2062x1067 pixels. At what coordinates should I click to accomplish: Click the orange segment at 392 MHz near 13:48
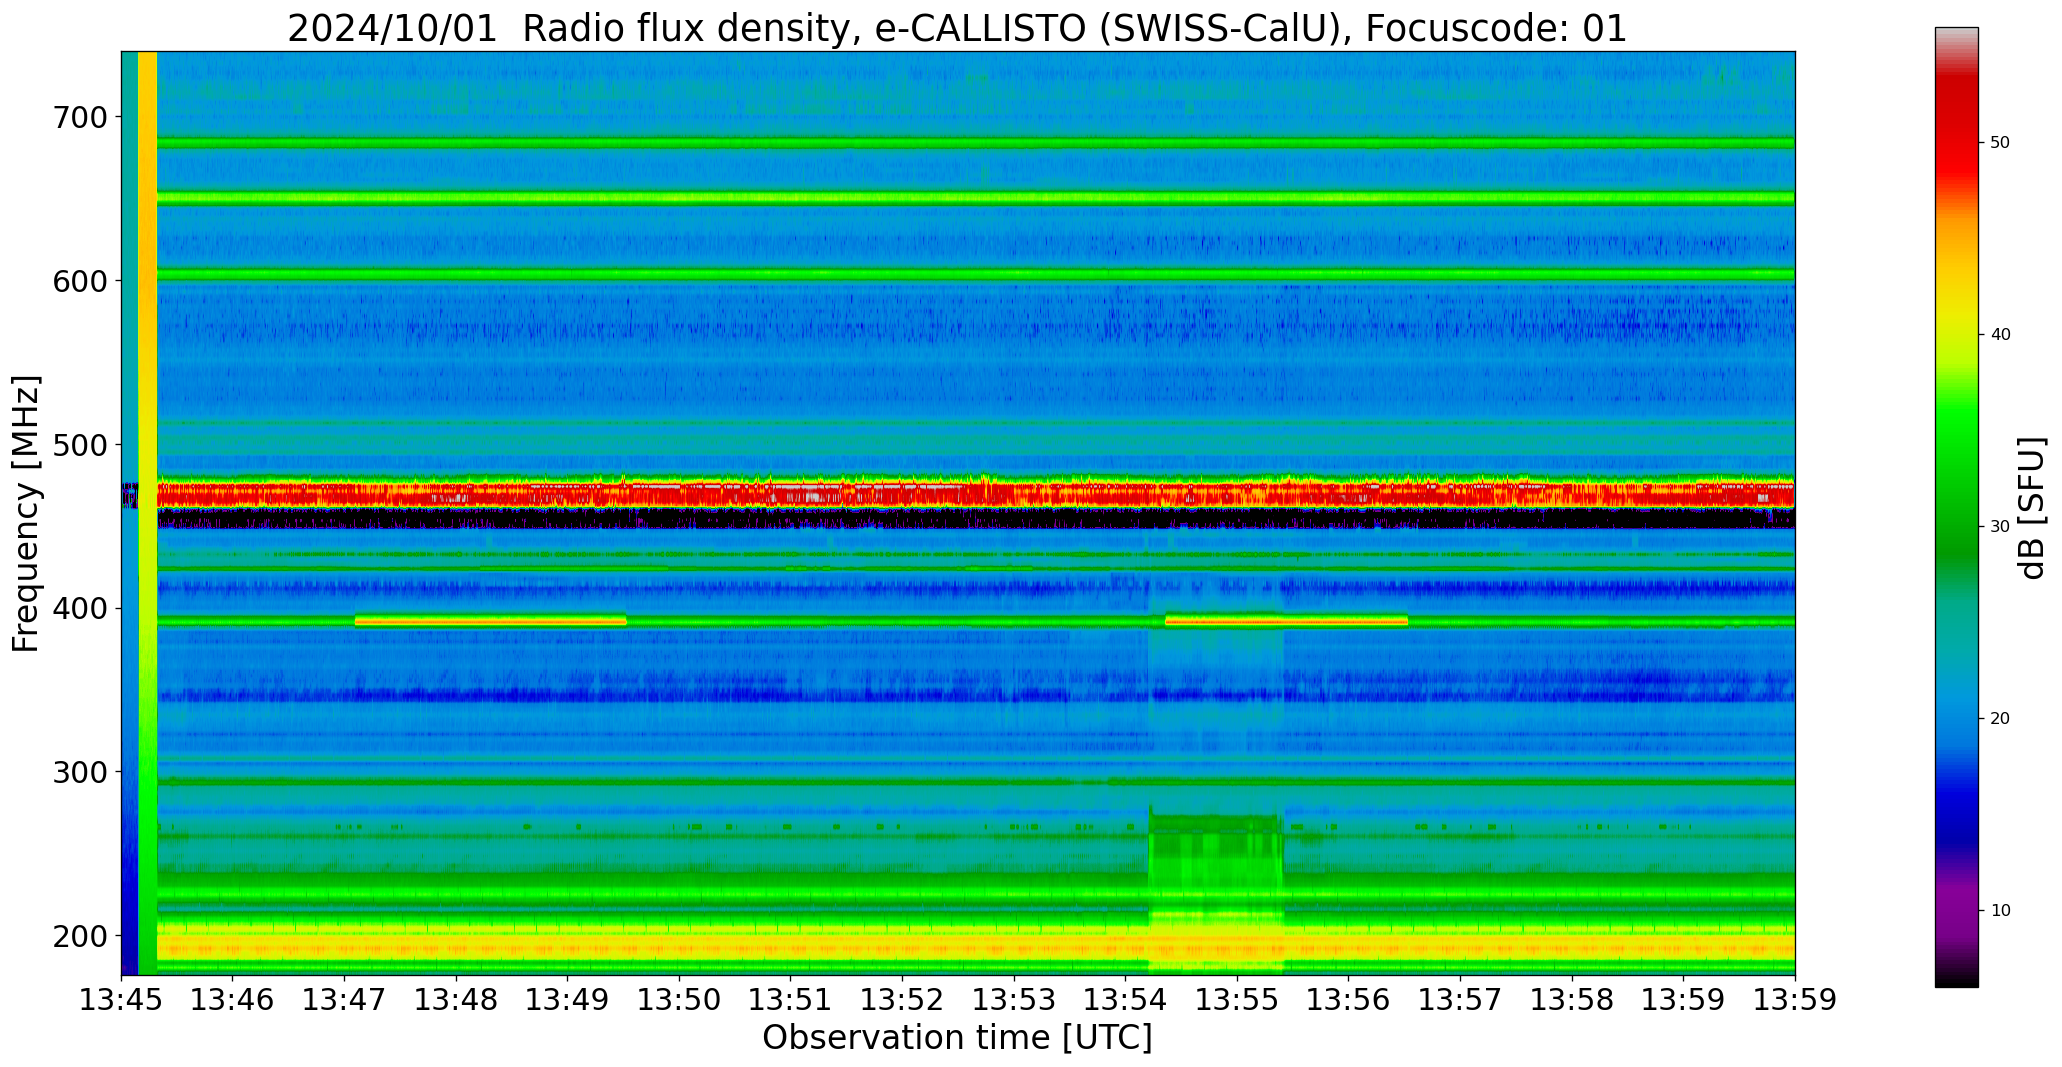point(491,621)
